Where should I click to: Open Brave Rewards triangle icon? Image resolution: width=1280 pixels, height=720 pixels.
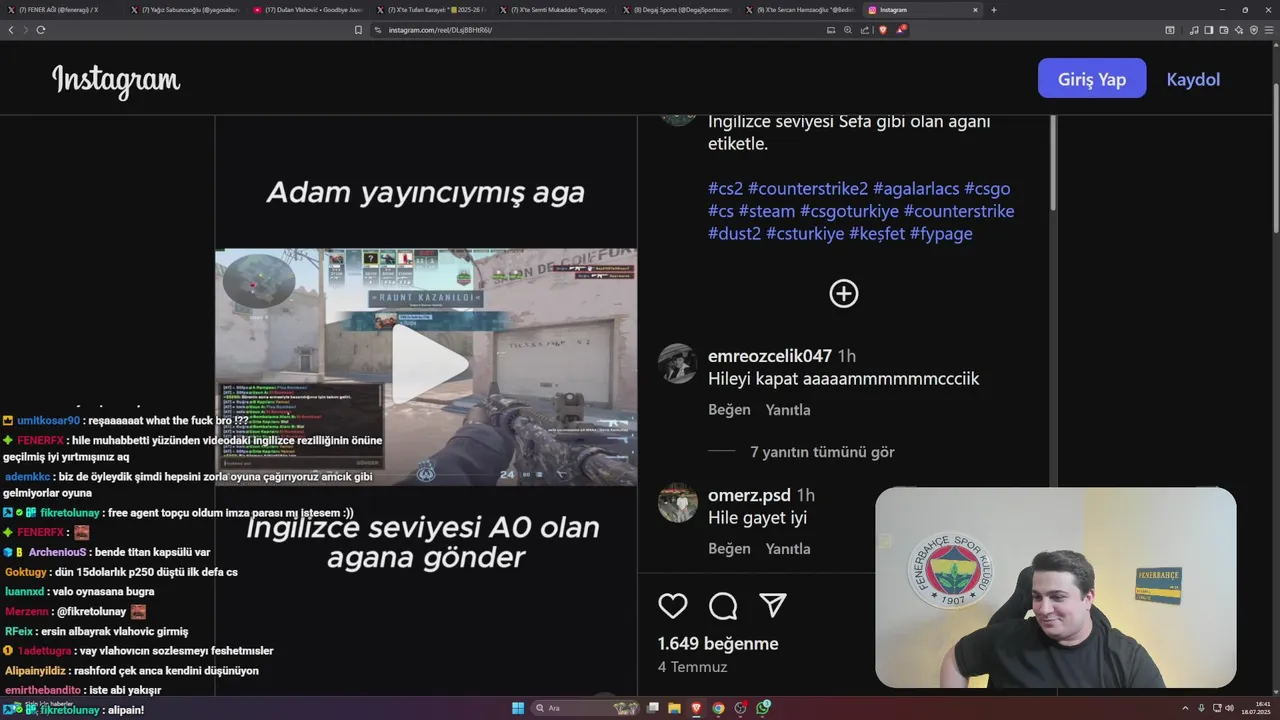pos(900,30)
